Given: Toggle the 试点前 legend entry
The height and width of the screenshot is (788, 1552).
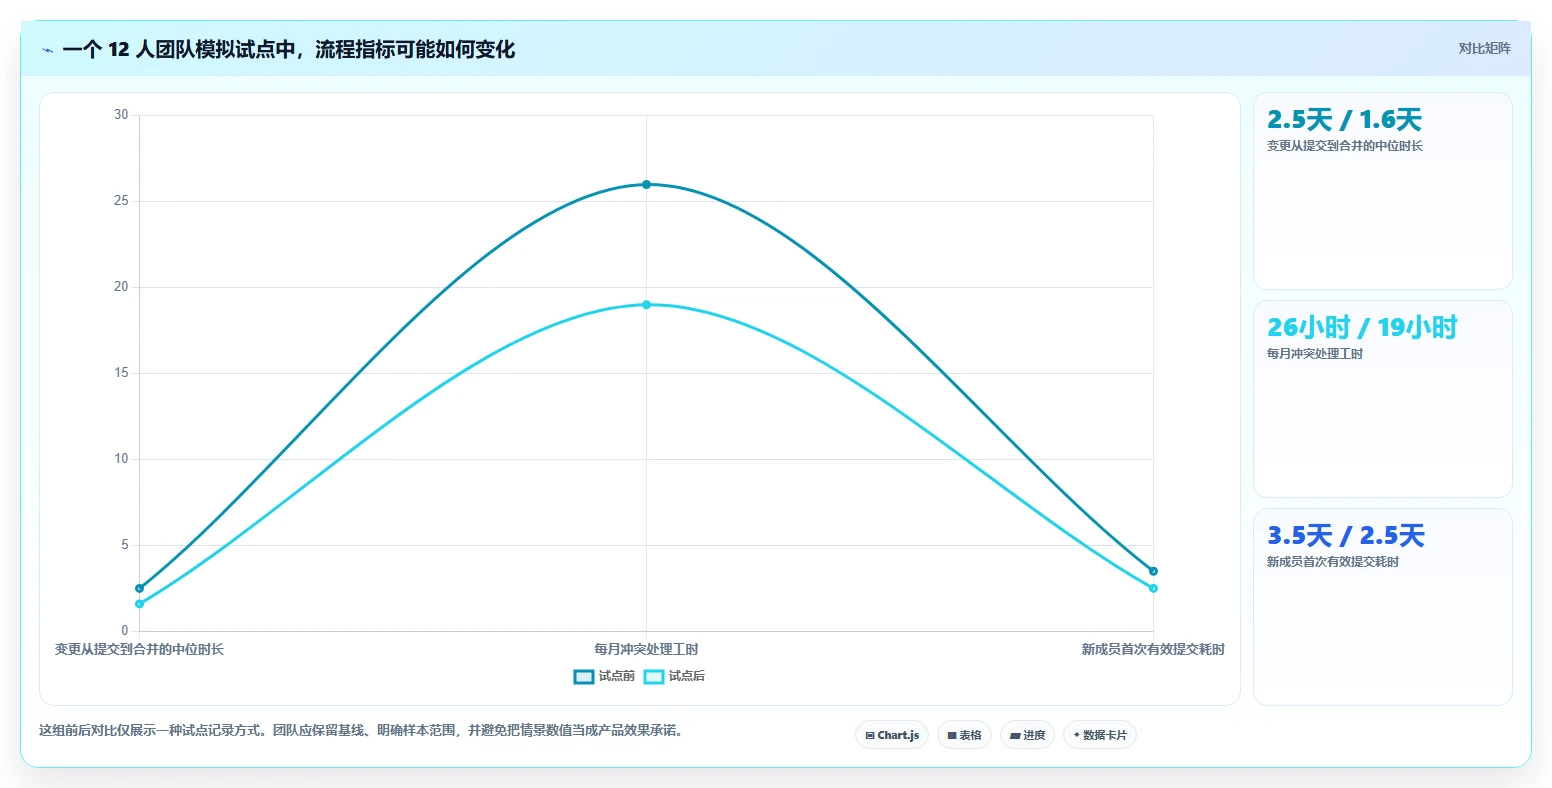Looking at the screenshot, I should (604, 676).
